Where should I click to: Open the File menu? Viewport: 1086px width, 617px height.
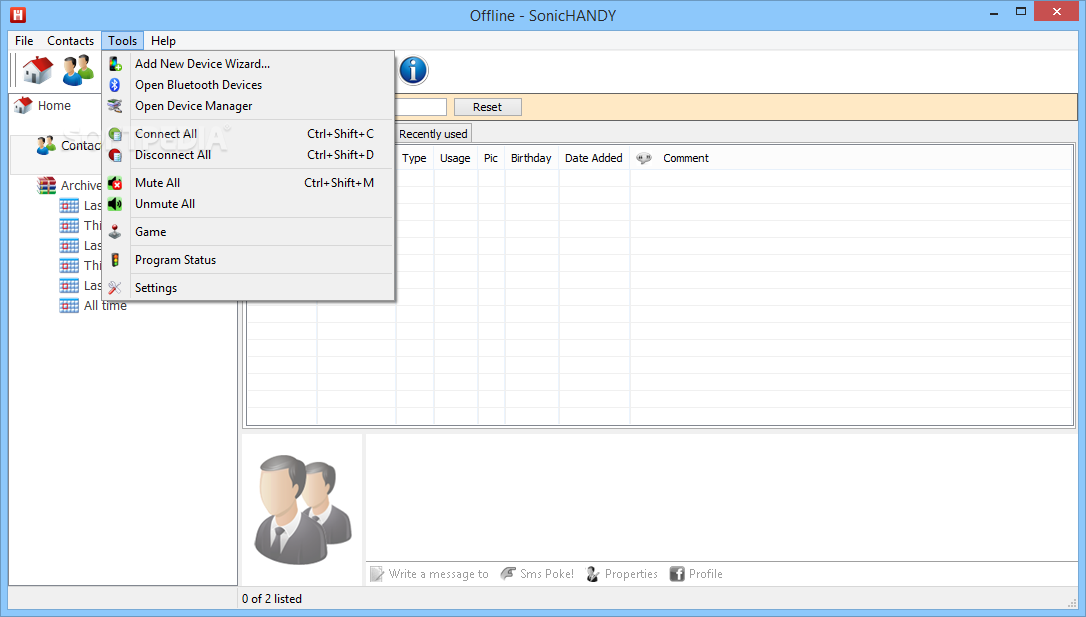pos(24,41)
